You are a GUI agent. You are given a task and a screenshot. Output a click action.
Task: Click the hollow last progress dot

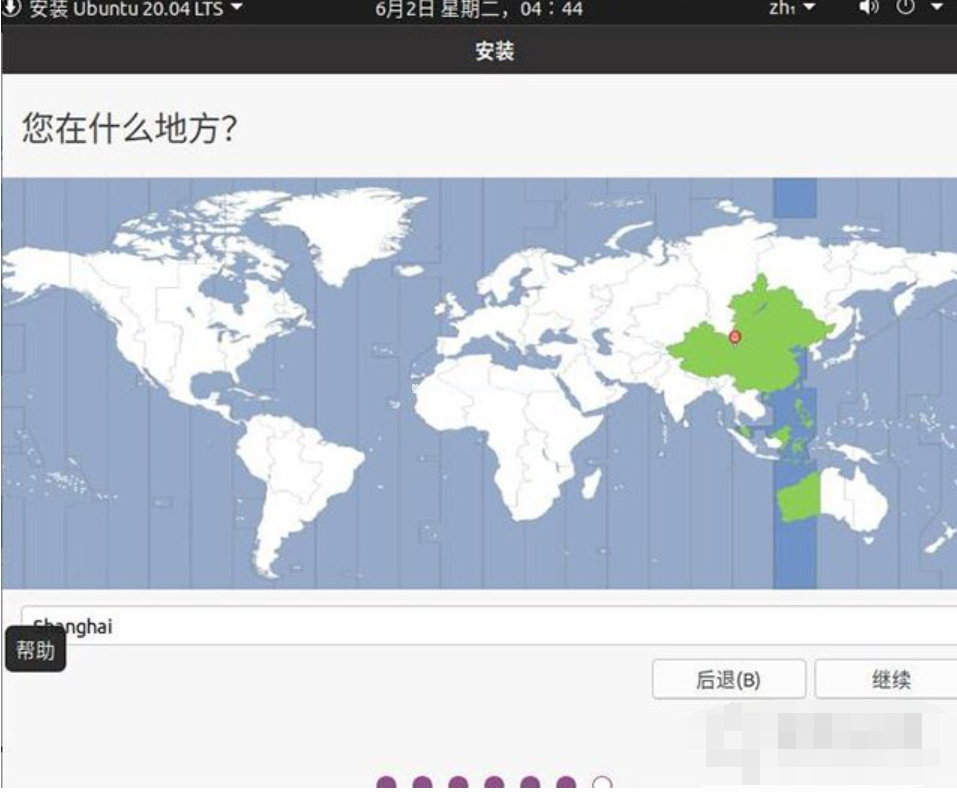[602, 784]
